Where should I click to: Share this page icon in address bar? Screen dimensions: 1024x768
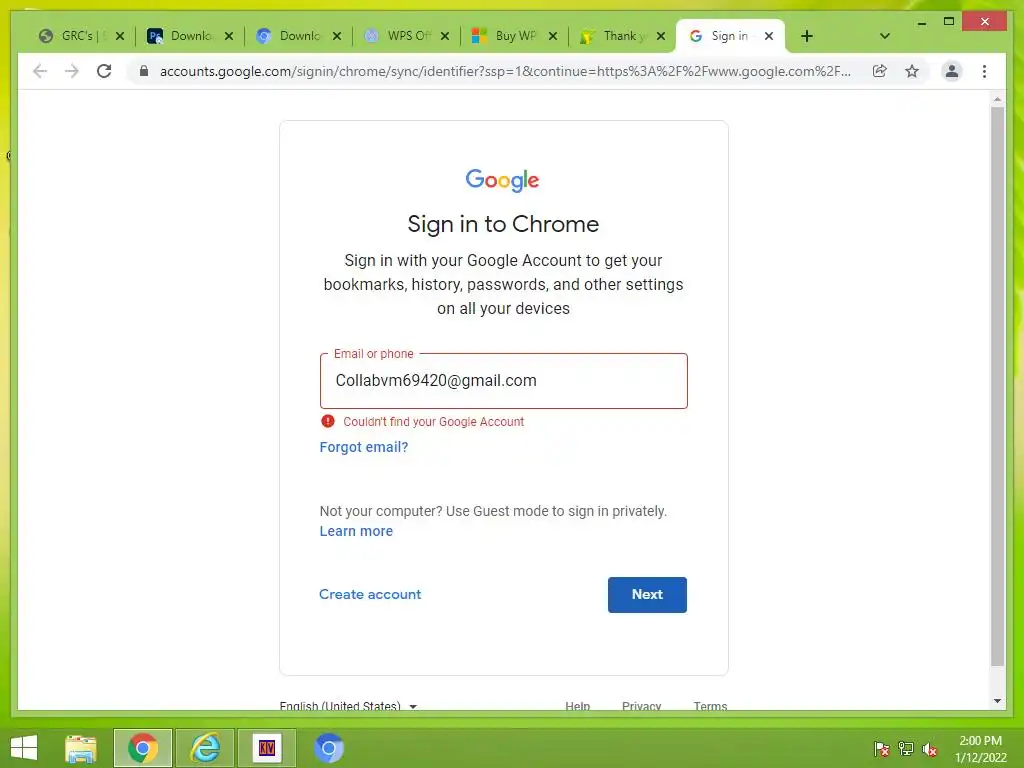pos(880,71)
